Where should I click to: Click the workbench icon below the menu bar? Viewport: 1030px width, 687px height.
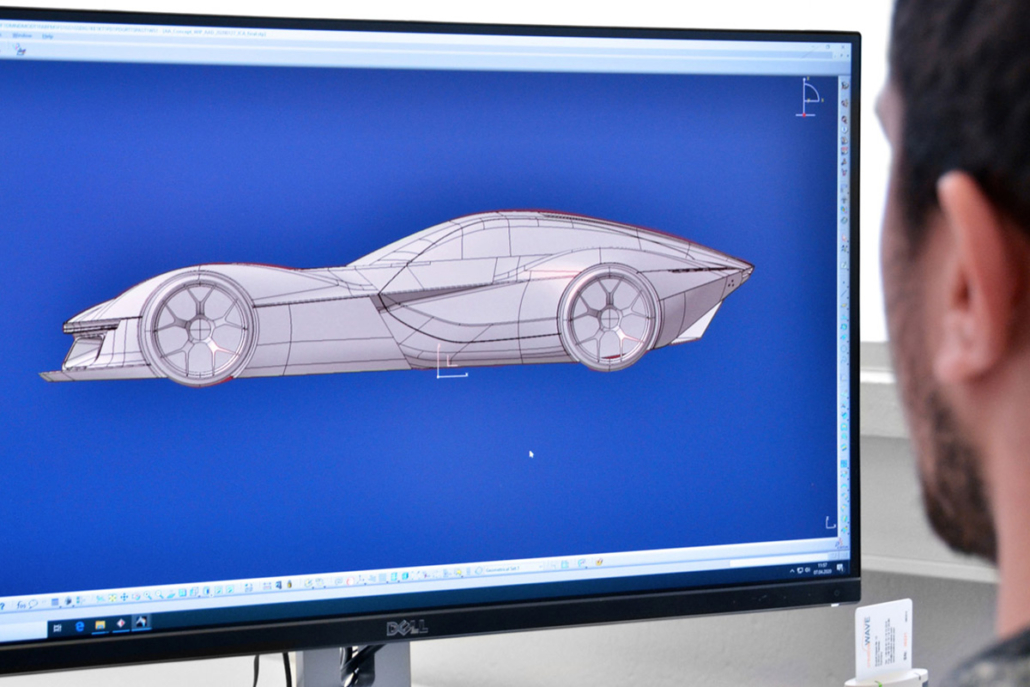19,50
